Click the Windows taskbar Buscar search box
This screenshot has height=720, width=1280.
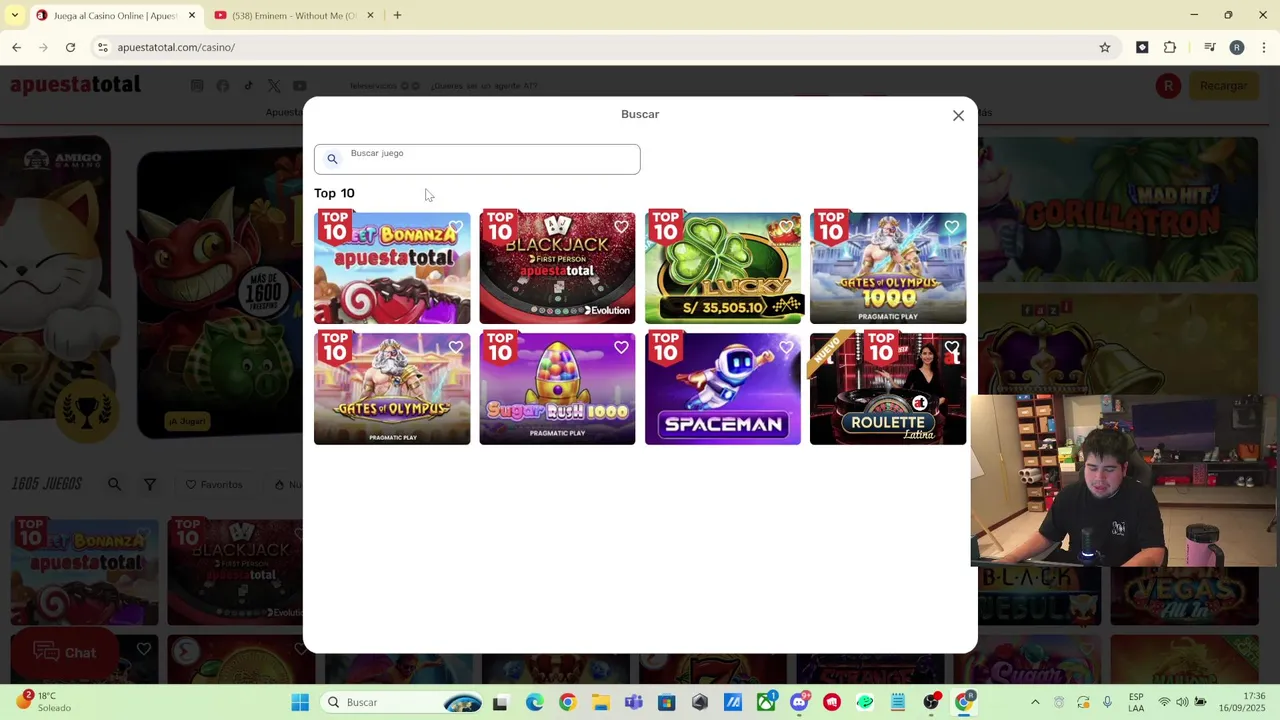403,702
